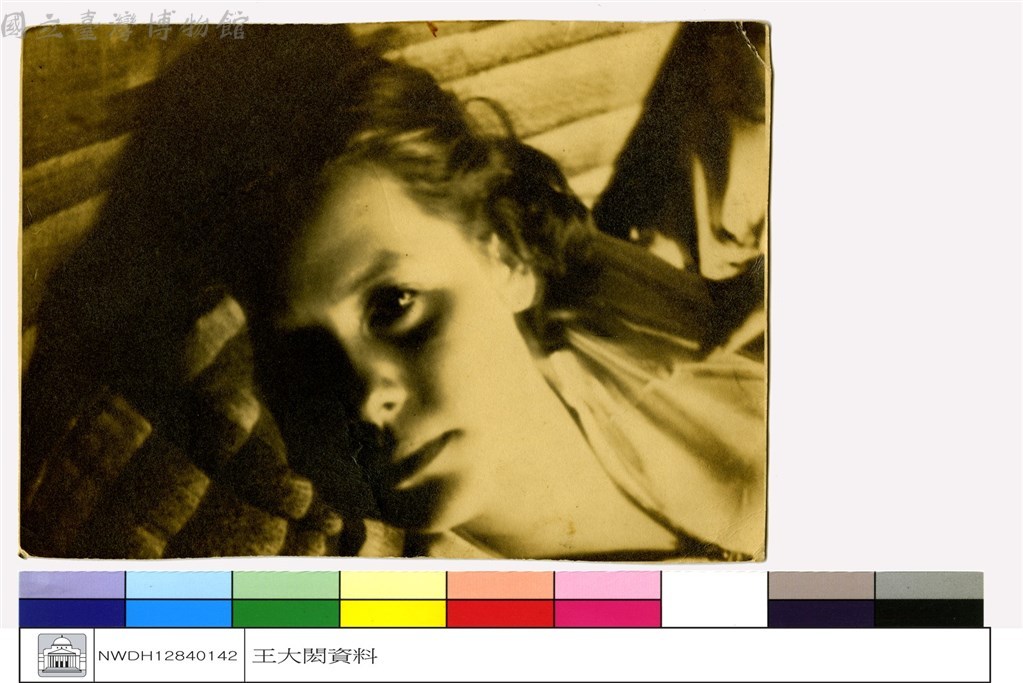Screen dimensions: 1023x683
Task: Pick the salmon orange color swatch
Action: coord(500,585)
